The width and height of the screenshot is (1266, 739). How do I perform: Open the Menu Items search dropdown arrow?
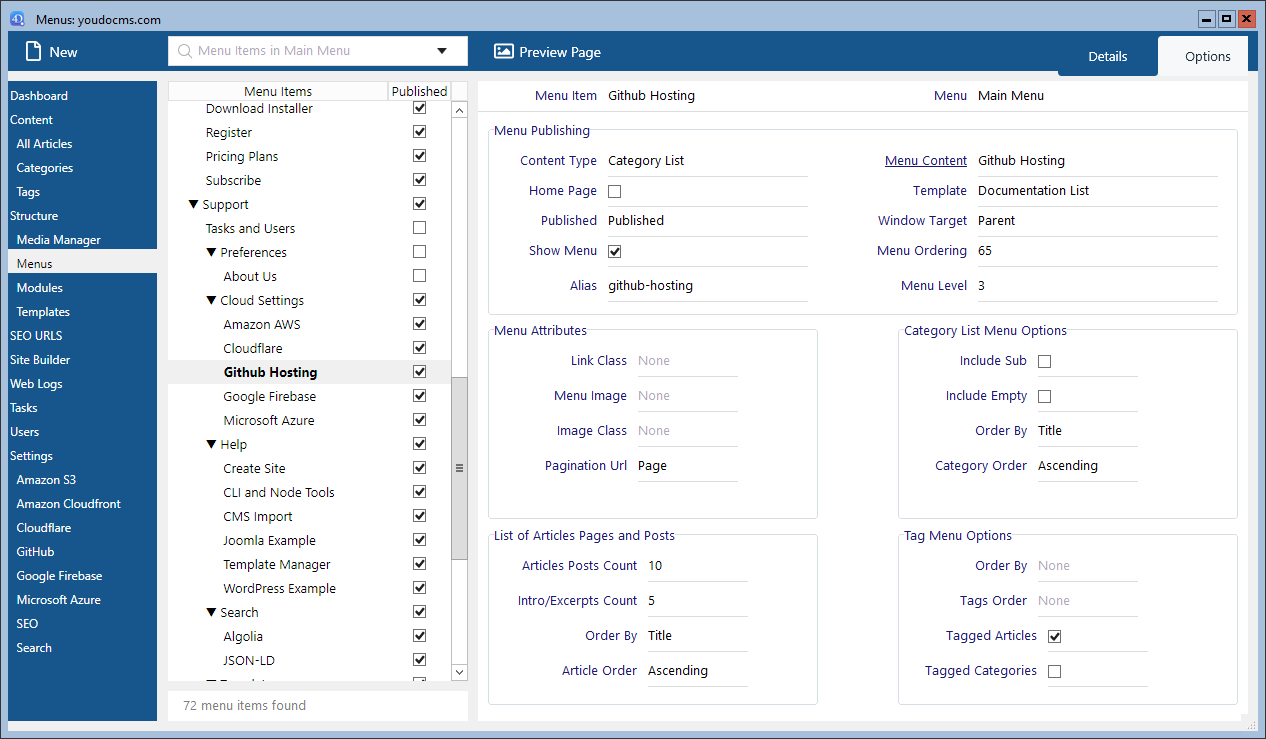[x=442, y=51]
